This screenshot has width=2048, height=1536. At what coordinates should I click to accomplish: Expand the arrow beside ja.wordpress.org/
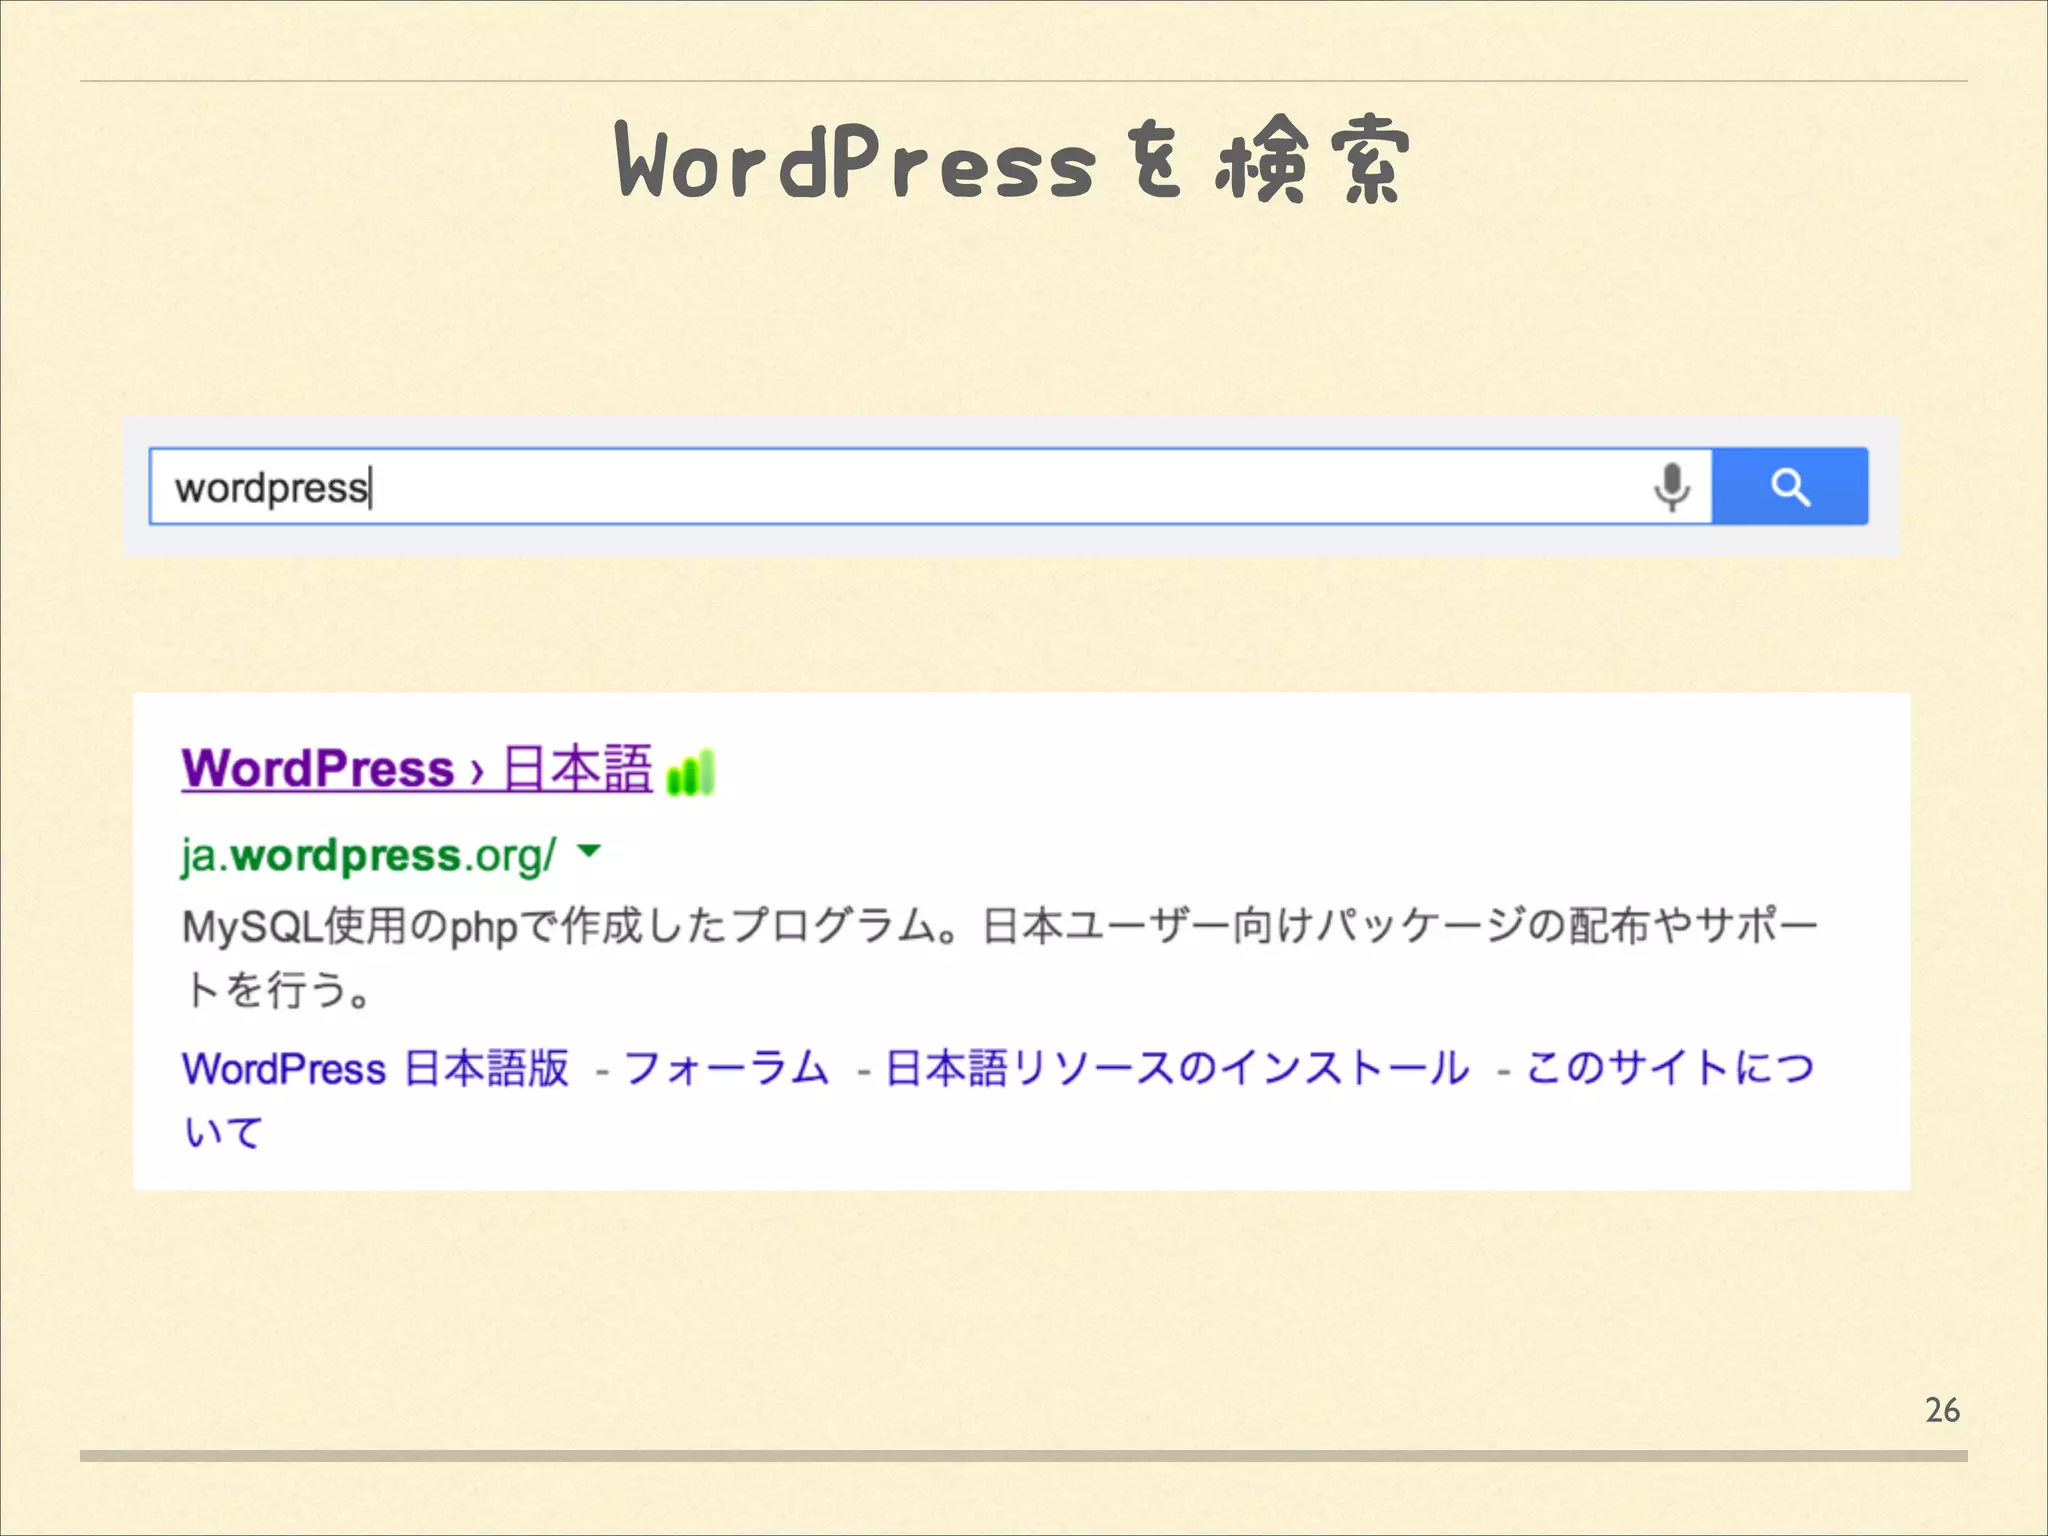coord(589,851)
